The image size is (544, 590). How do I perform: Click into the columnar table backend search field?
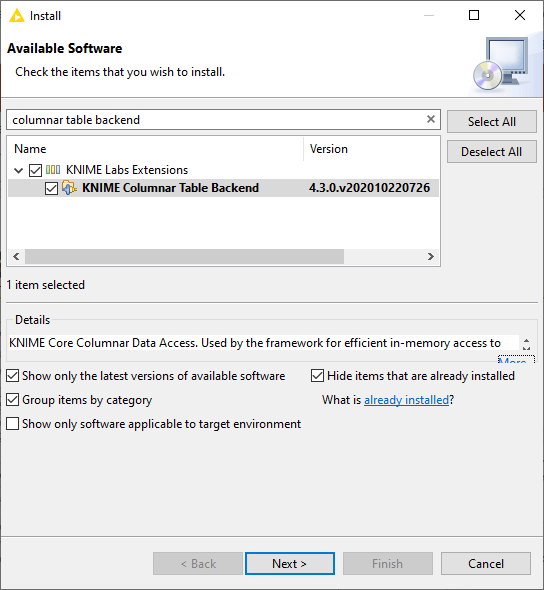click(x=216, y=120)
